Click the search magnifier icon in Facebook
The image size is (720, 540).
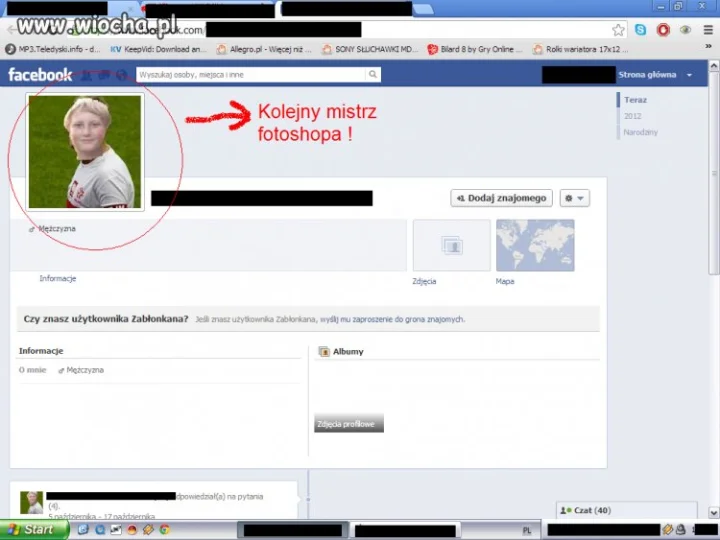point(373,74)
